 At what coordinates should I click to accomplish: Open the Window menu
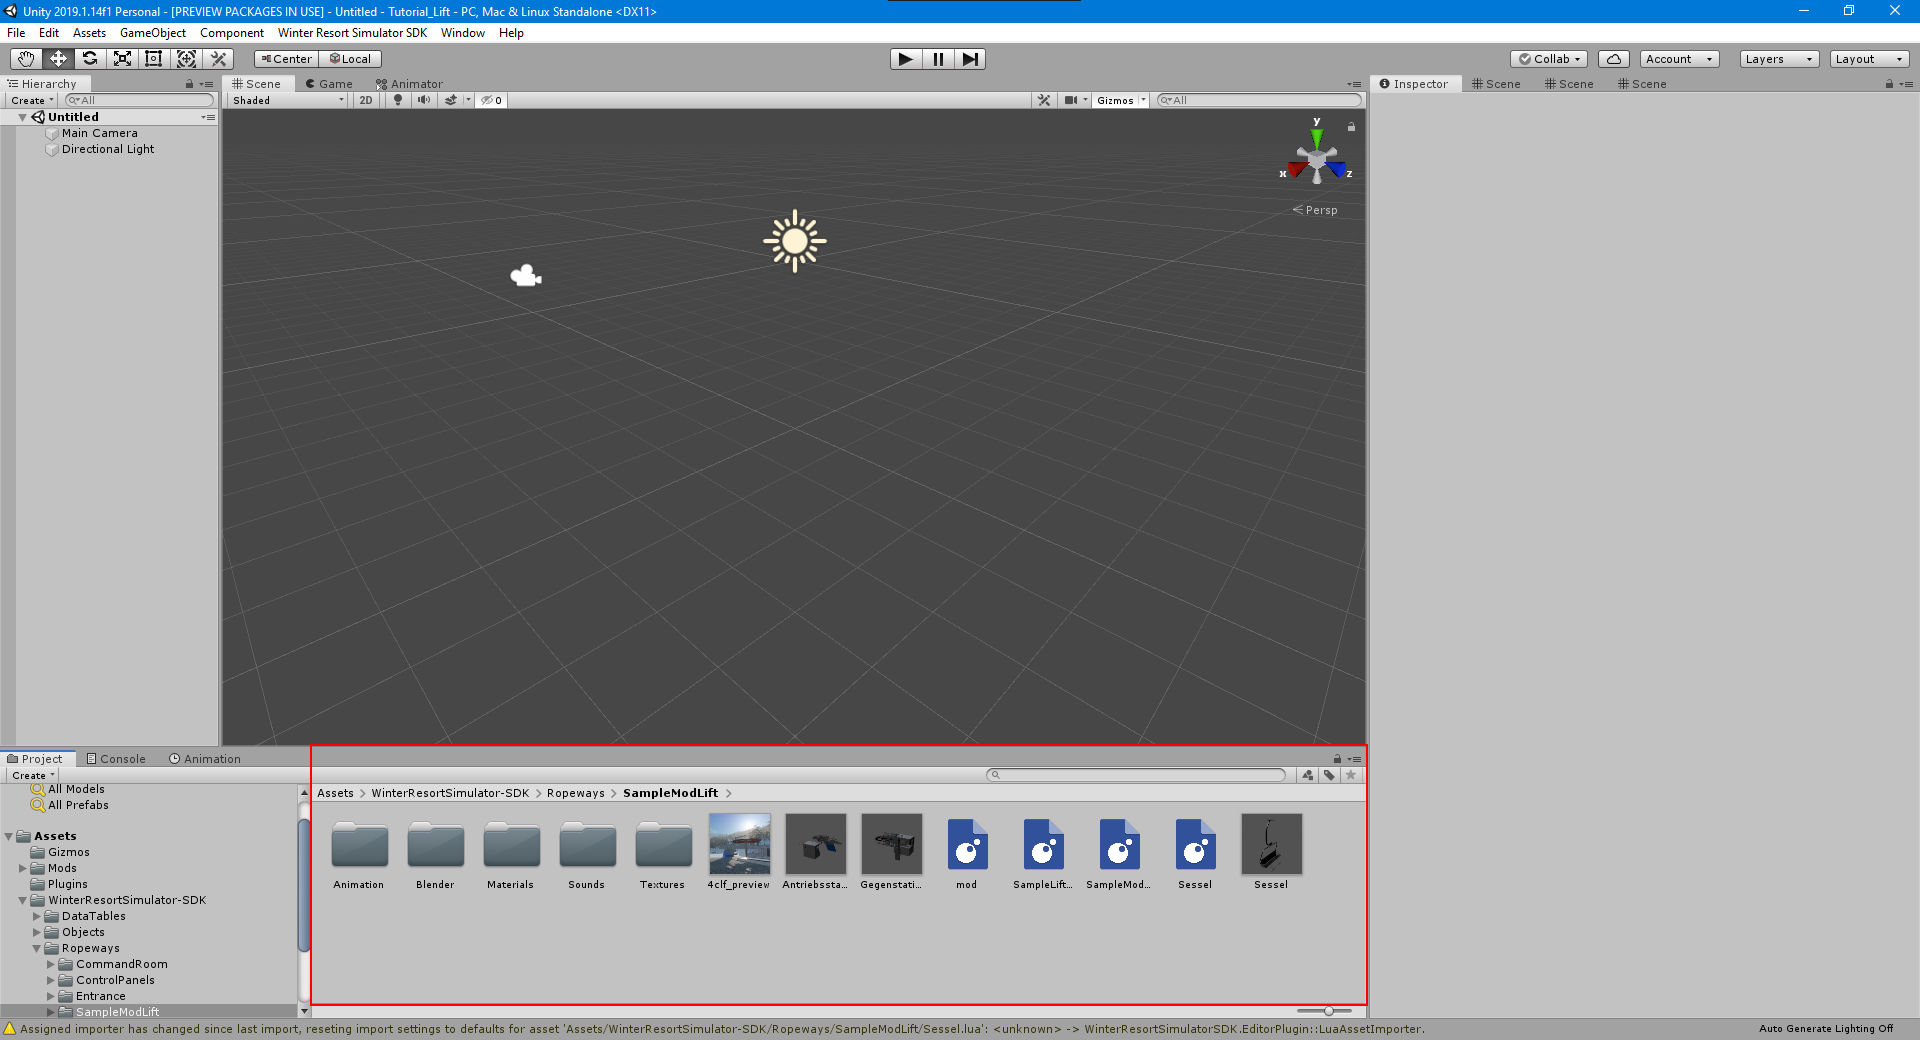[463, 33]
